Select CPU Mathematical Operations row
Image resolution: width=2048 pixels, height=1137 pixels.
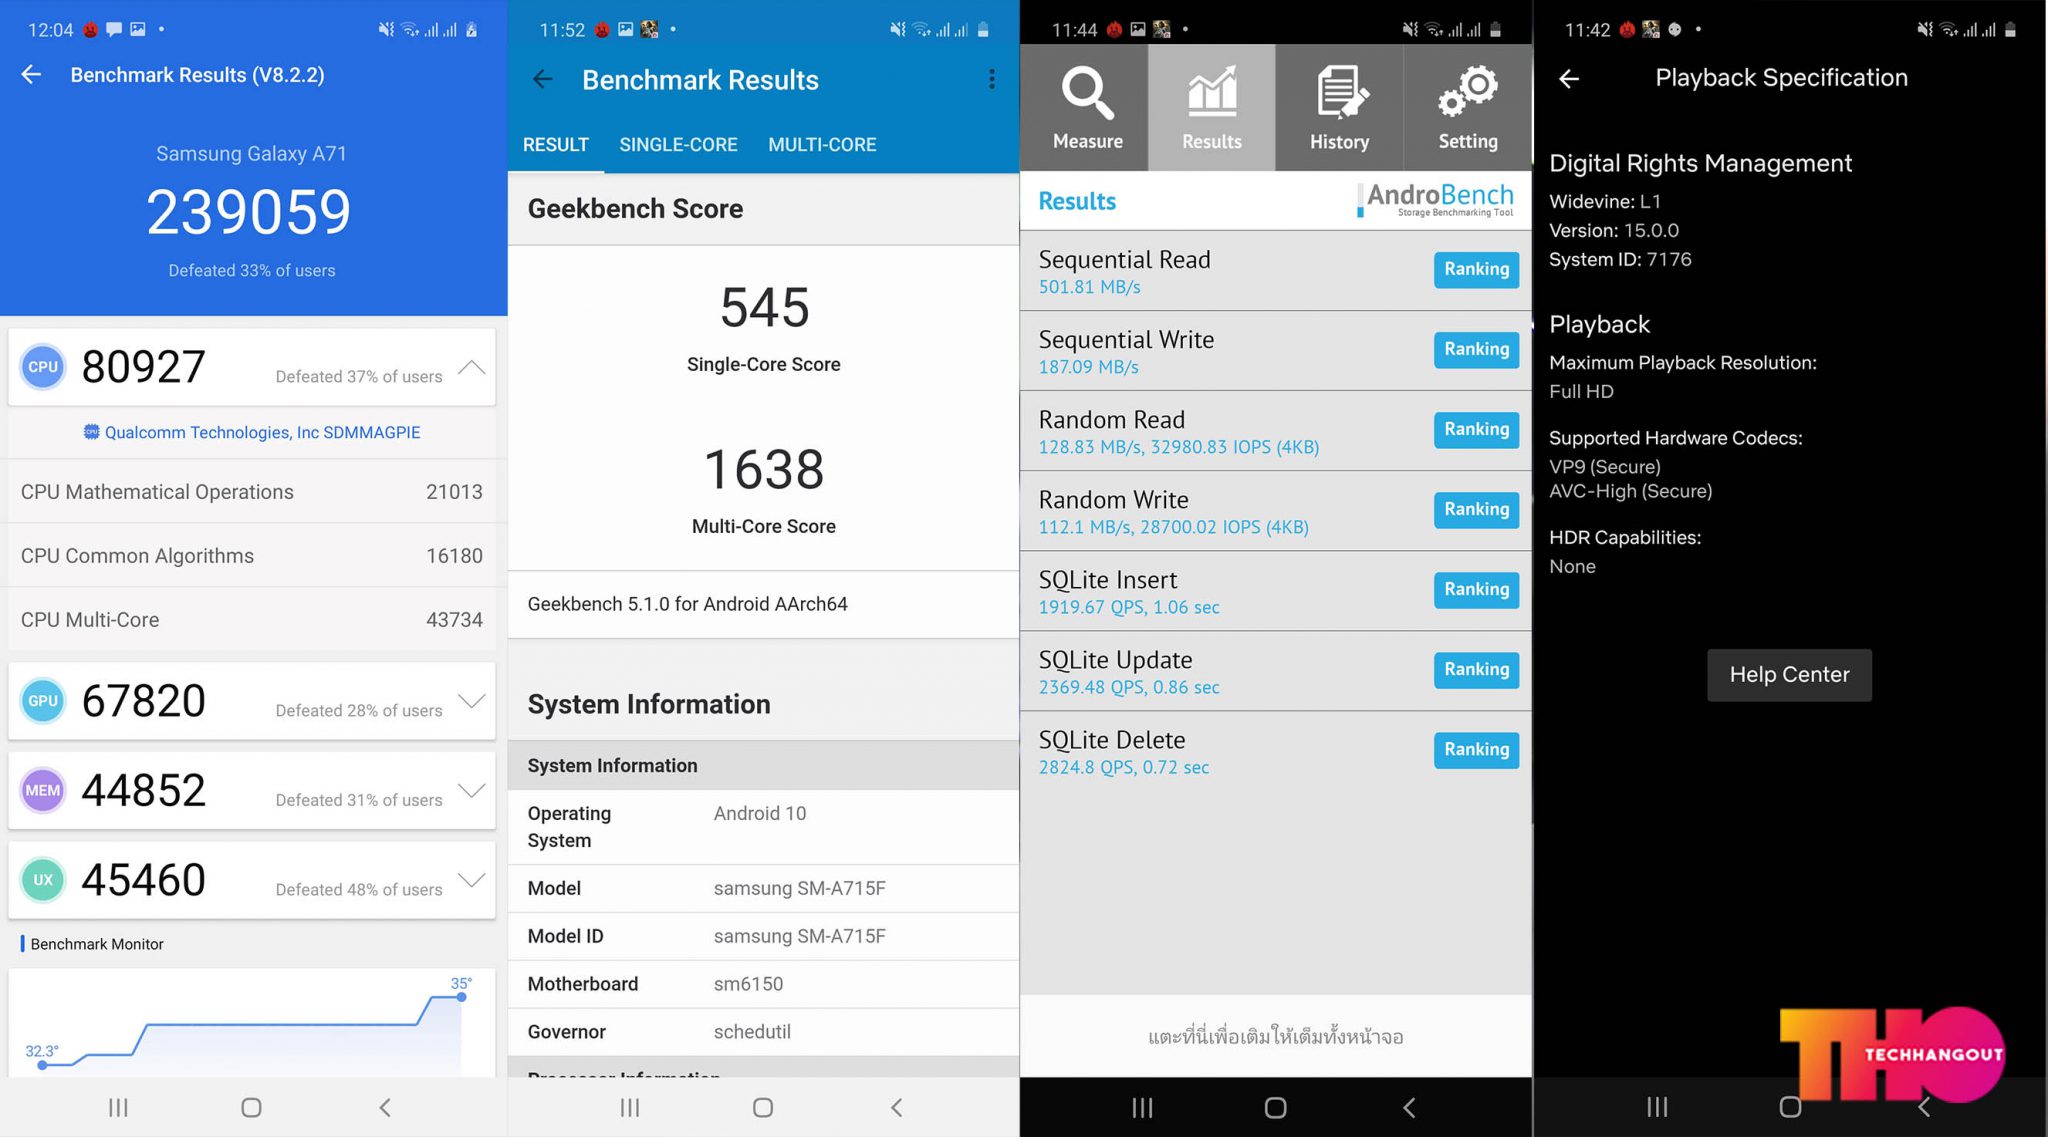[251, 492]
